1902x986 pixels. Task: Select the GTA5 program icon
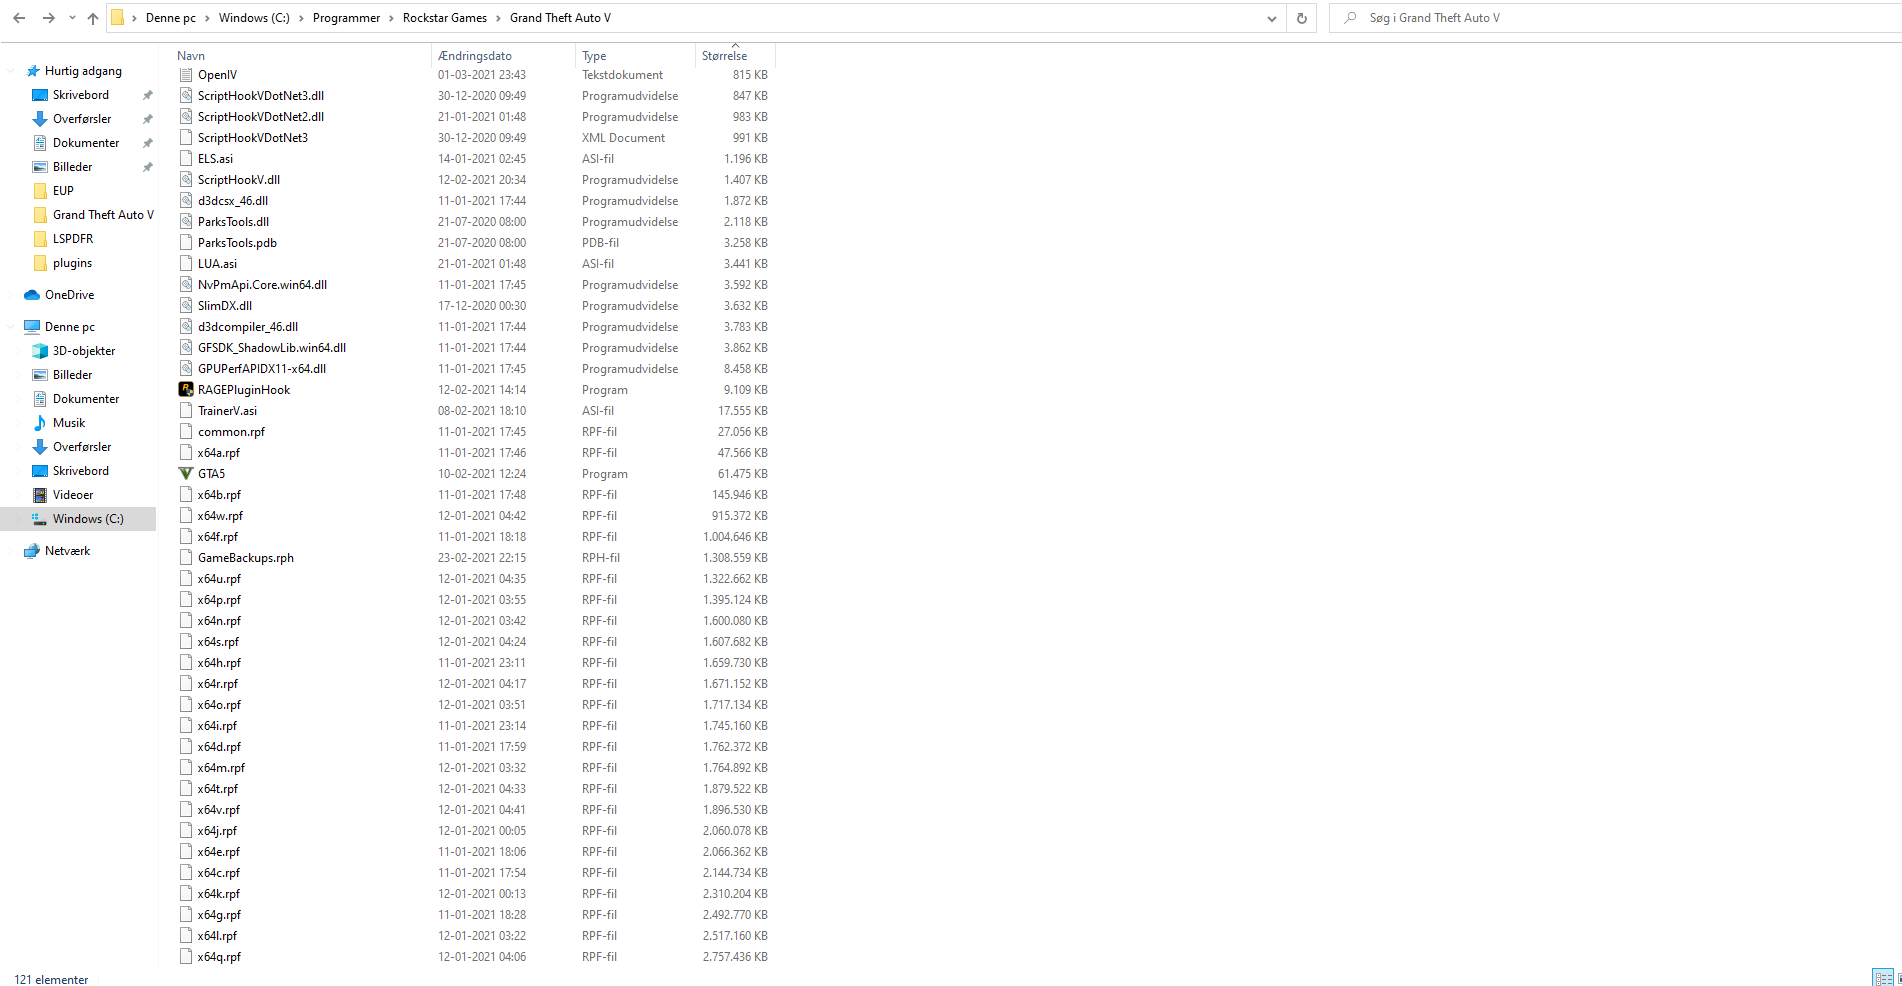(186, 474)
